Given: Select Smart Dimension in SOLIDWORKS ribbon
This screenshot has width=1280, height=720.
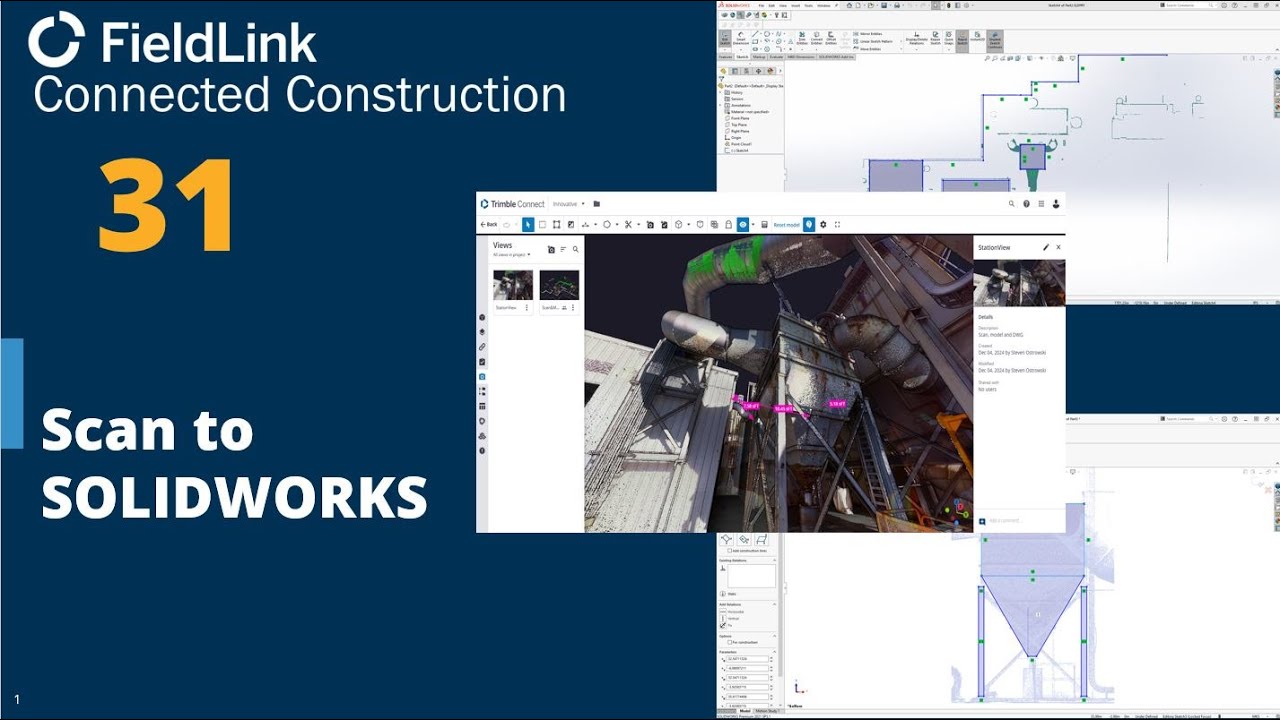Looking at the screenshot, I should [x=740, y=38].
